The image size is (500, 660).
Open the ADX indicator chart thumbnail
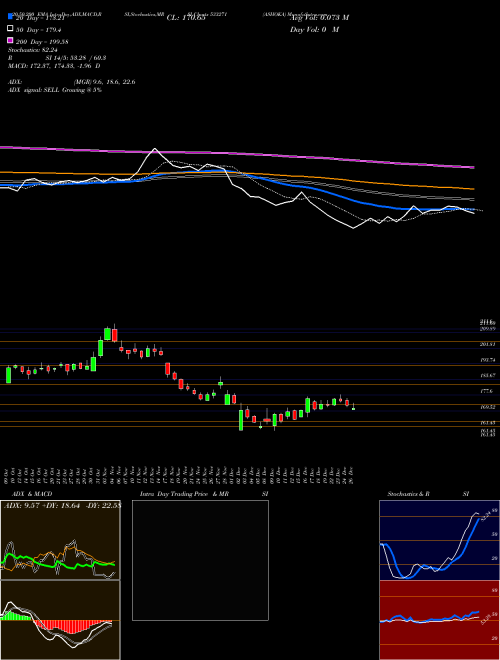pyautogui.click(x=60, y=540)
